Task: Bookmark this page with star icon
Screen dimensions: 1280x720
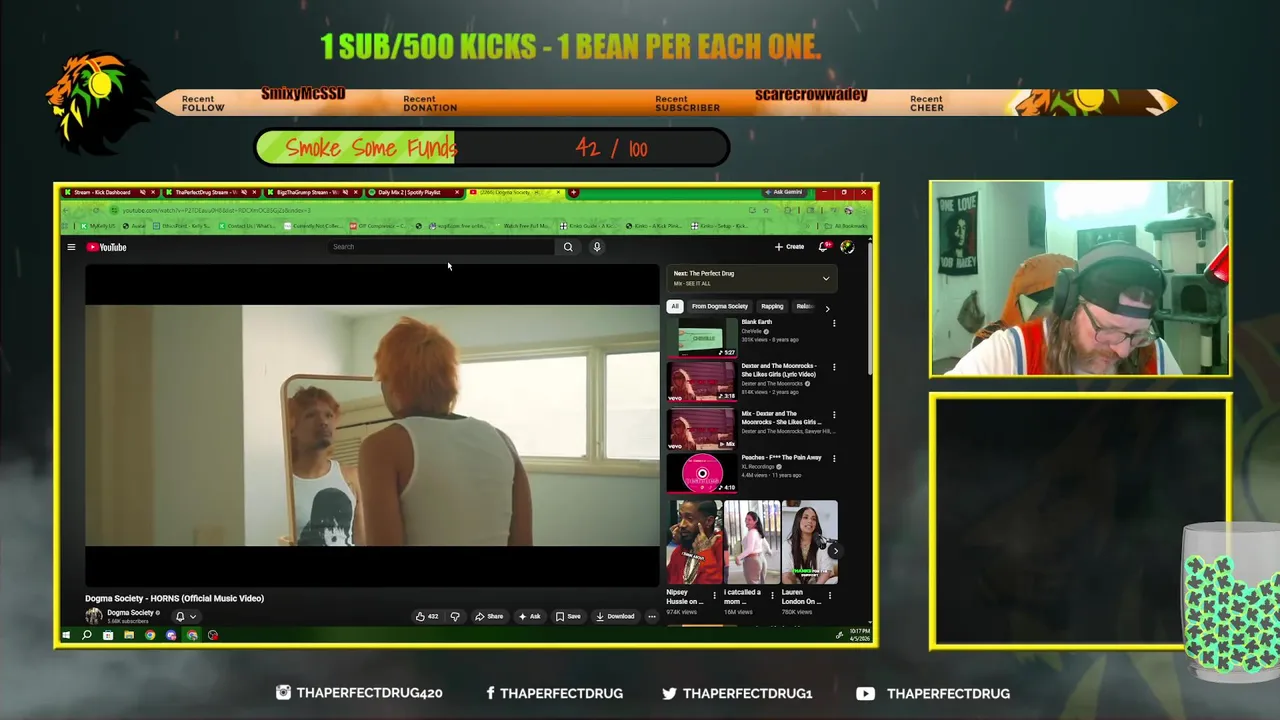Action: tap(766, 210)
